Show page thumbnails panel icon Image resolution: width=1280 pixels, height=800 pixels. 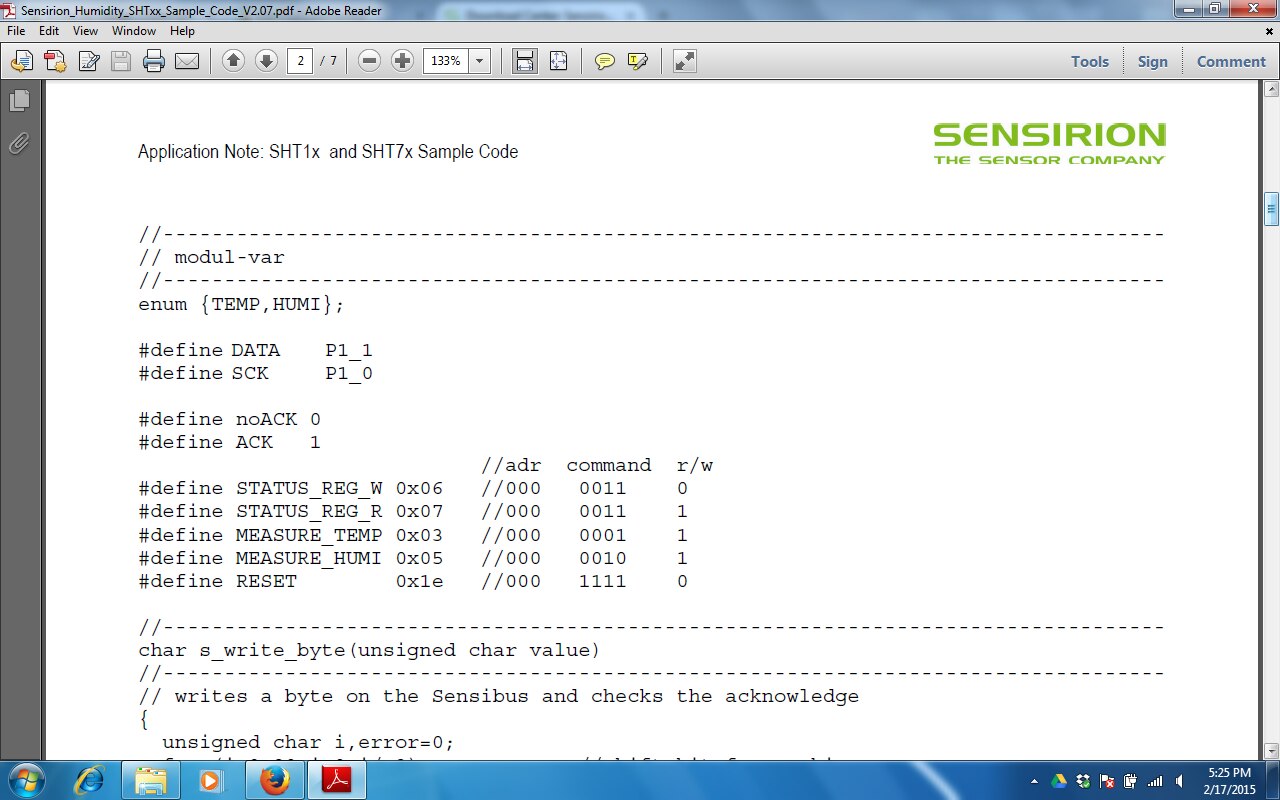point(19,101)
